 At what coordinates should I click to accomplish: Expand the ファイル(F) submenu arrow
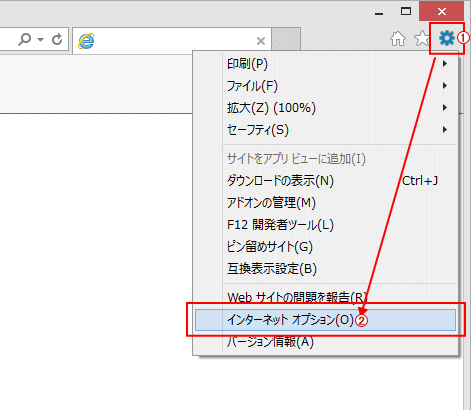click(x=445, y=86)
